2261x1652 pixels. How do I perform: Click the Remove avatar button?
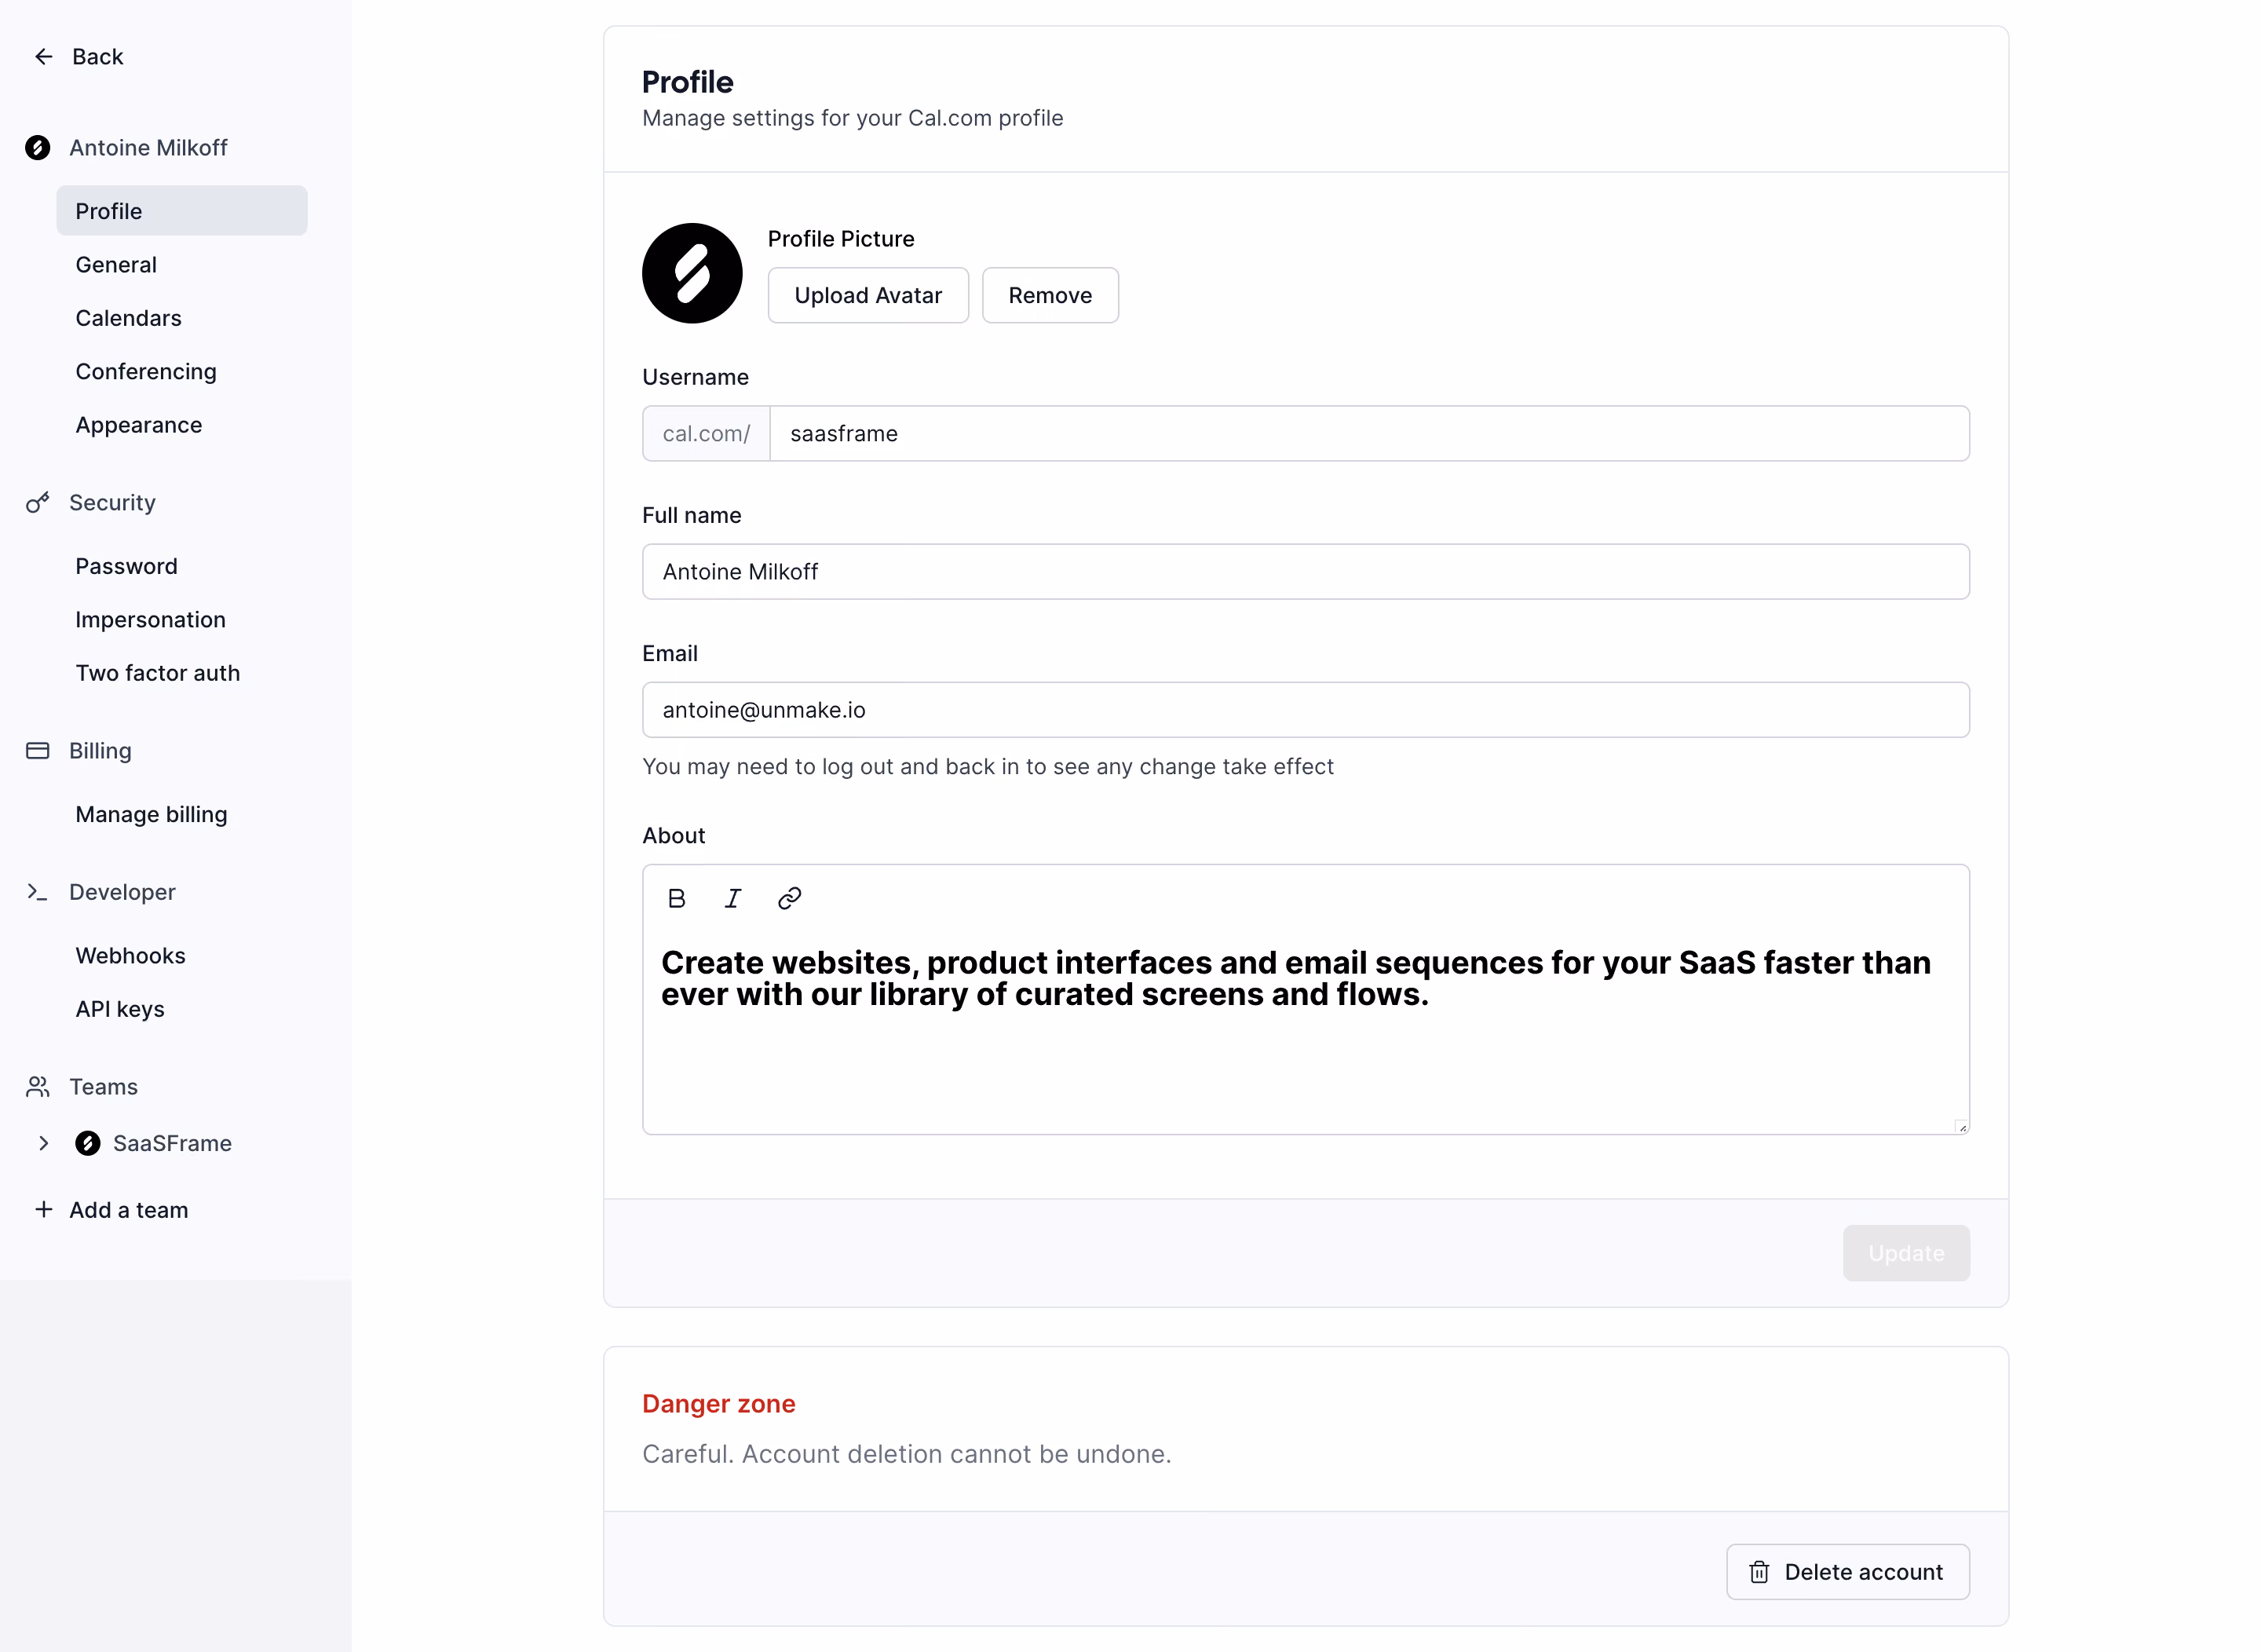[x=1050, y=296]
